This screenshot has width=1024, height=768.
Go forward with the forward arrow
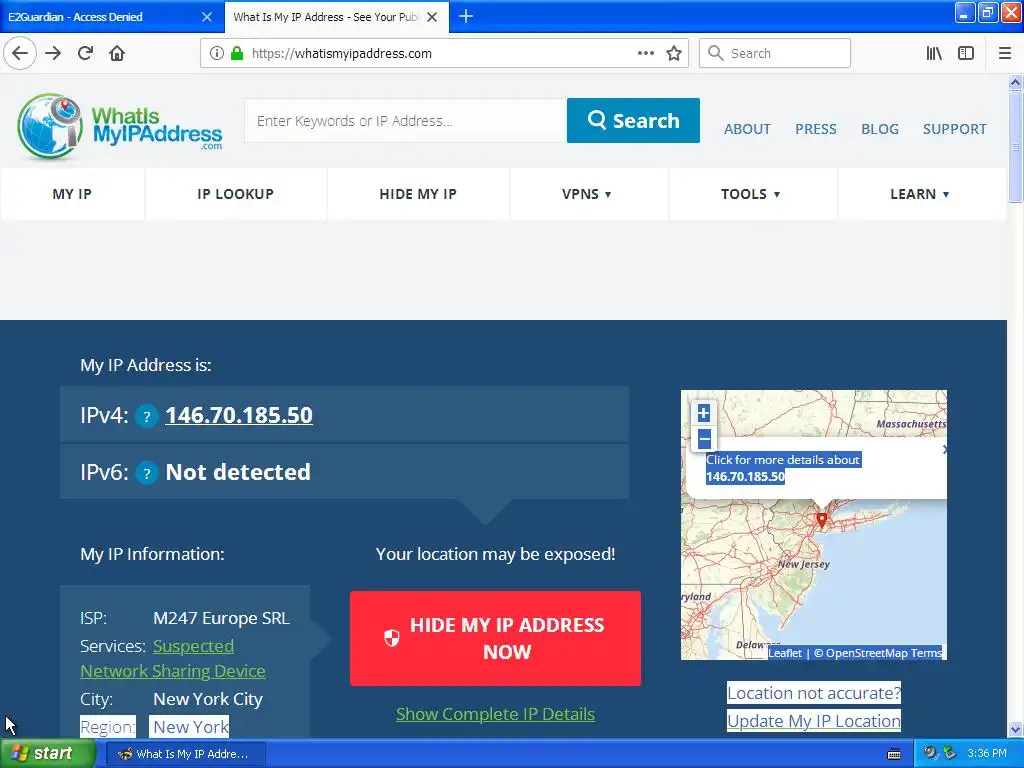(53, 53)
